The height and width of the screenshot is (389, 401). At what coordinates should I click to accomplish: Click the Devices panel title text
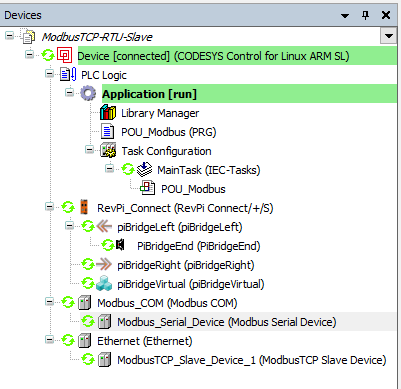(x=23, y=15)
